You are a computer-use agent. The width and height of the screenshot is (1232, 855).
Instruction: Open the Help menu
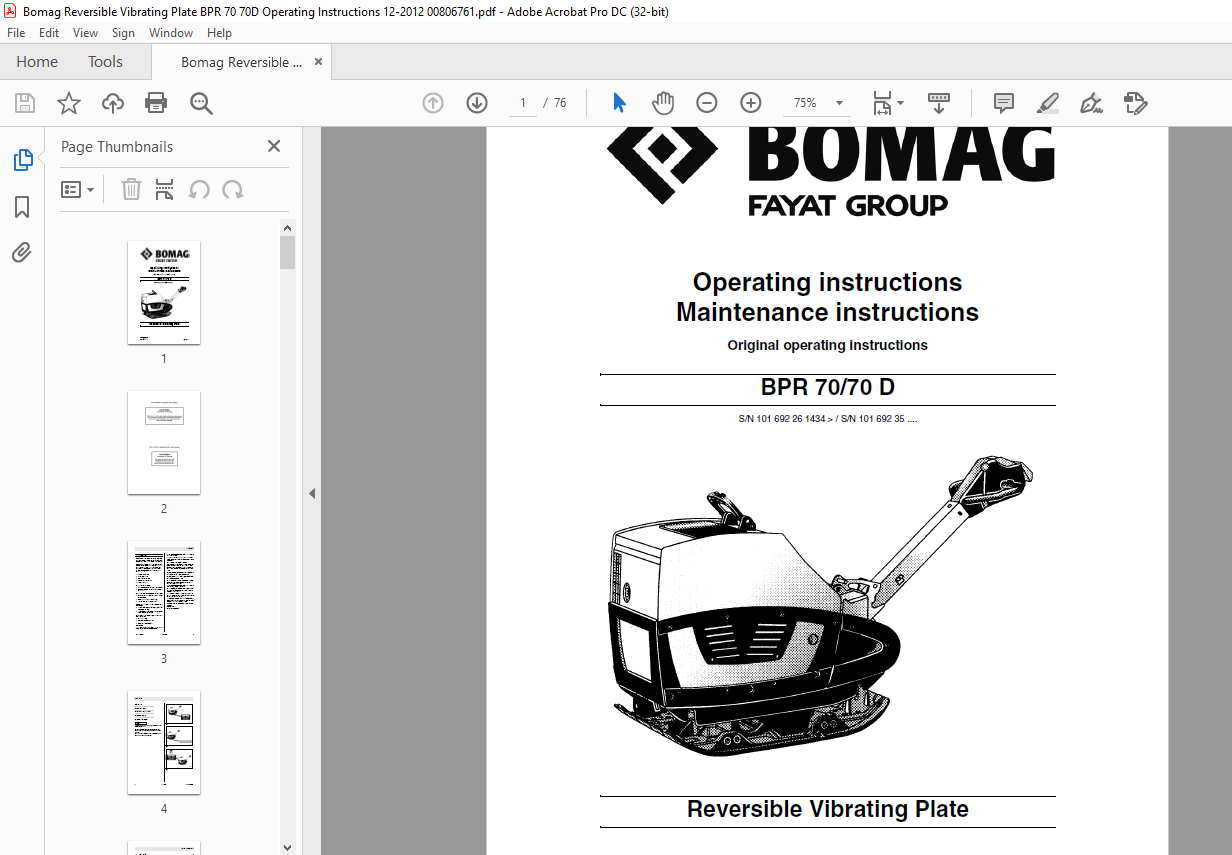(219, 32)
